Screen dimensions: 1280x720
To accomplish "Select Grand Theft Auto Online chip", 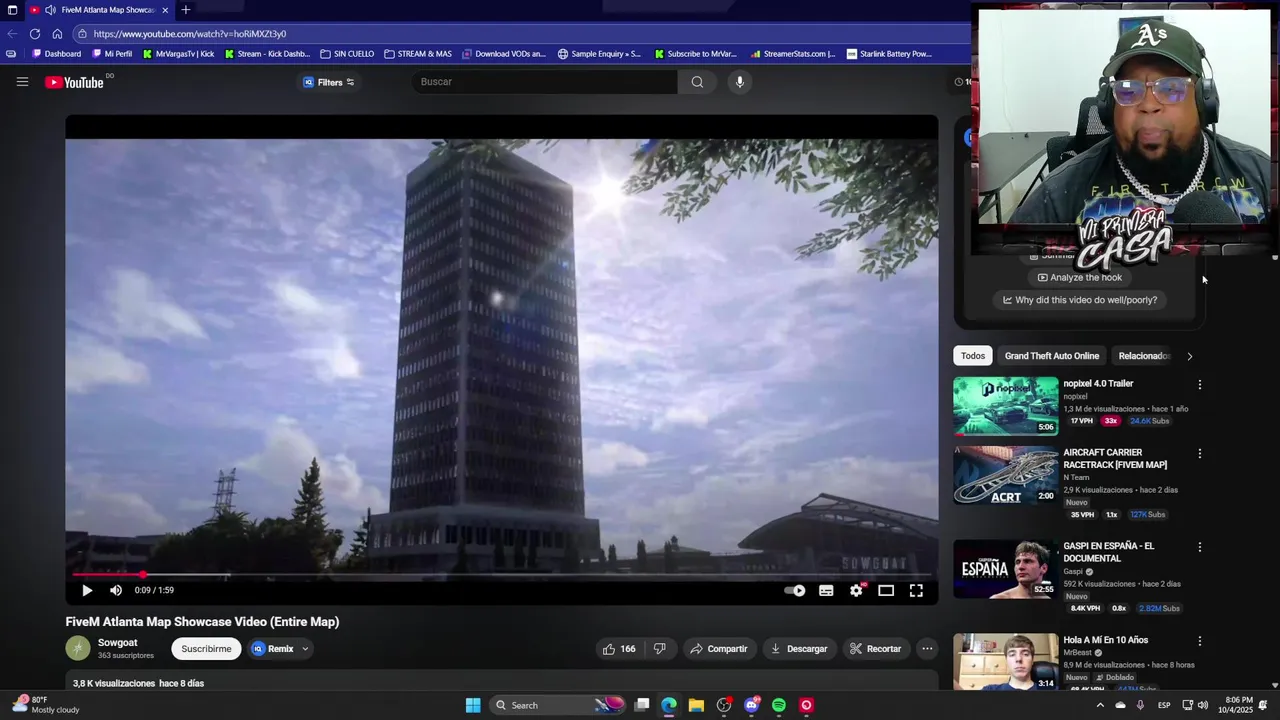I will tap(1051, 356).
